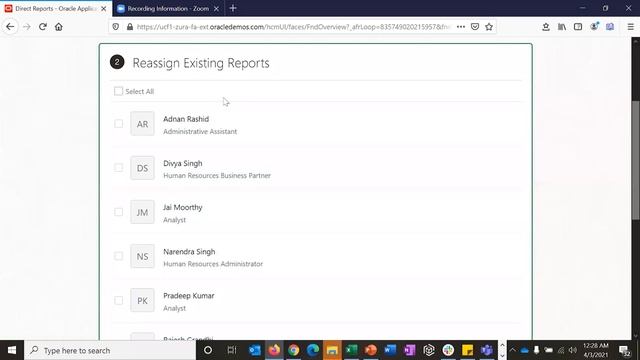Click the name Adnan Rashid
640x360 pixels.
(x=186, y=119)
